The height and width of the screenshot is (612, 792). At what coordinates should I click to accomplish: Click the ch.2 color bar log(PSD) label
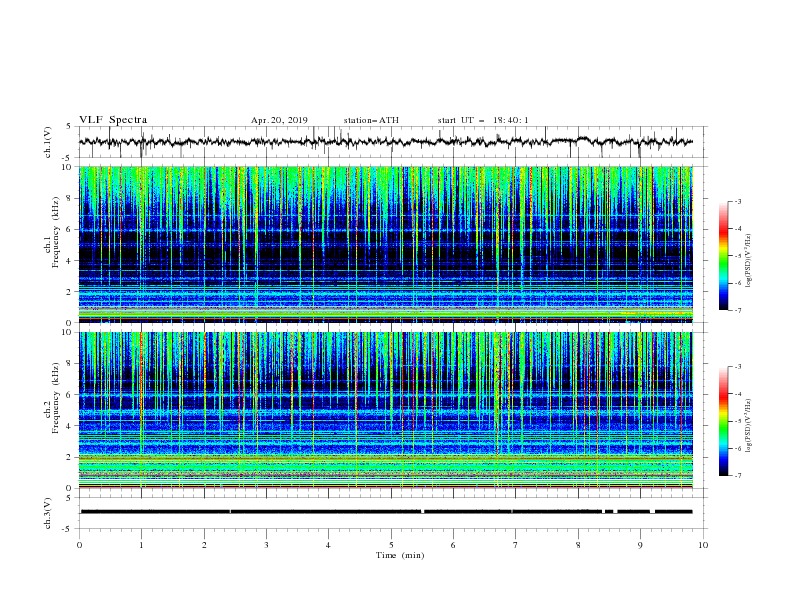click(x=749, y=425)
